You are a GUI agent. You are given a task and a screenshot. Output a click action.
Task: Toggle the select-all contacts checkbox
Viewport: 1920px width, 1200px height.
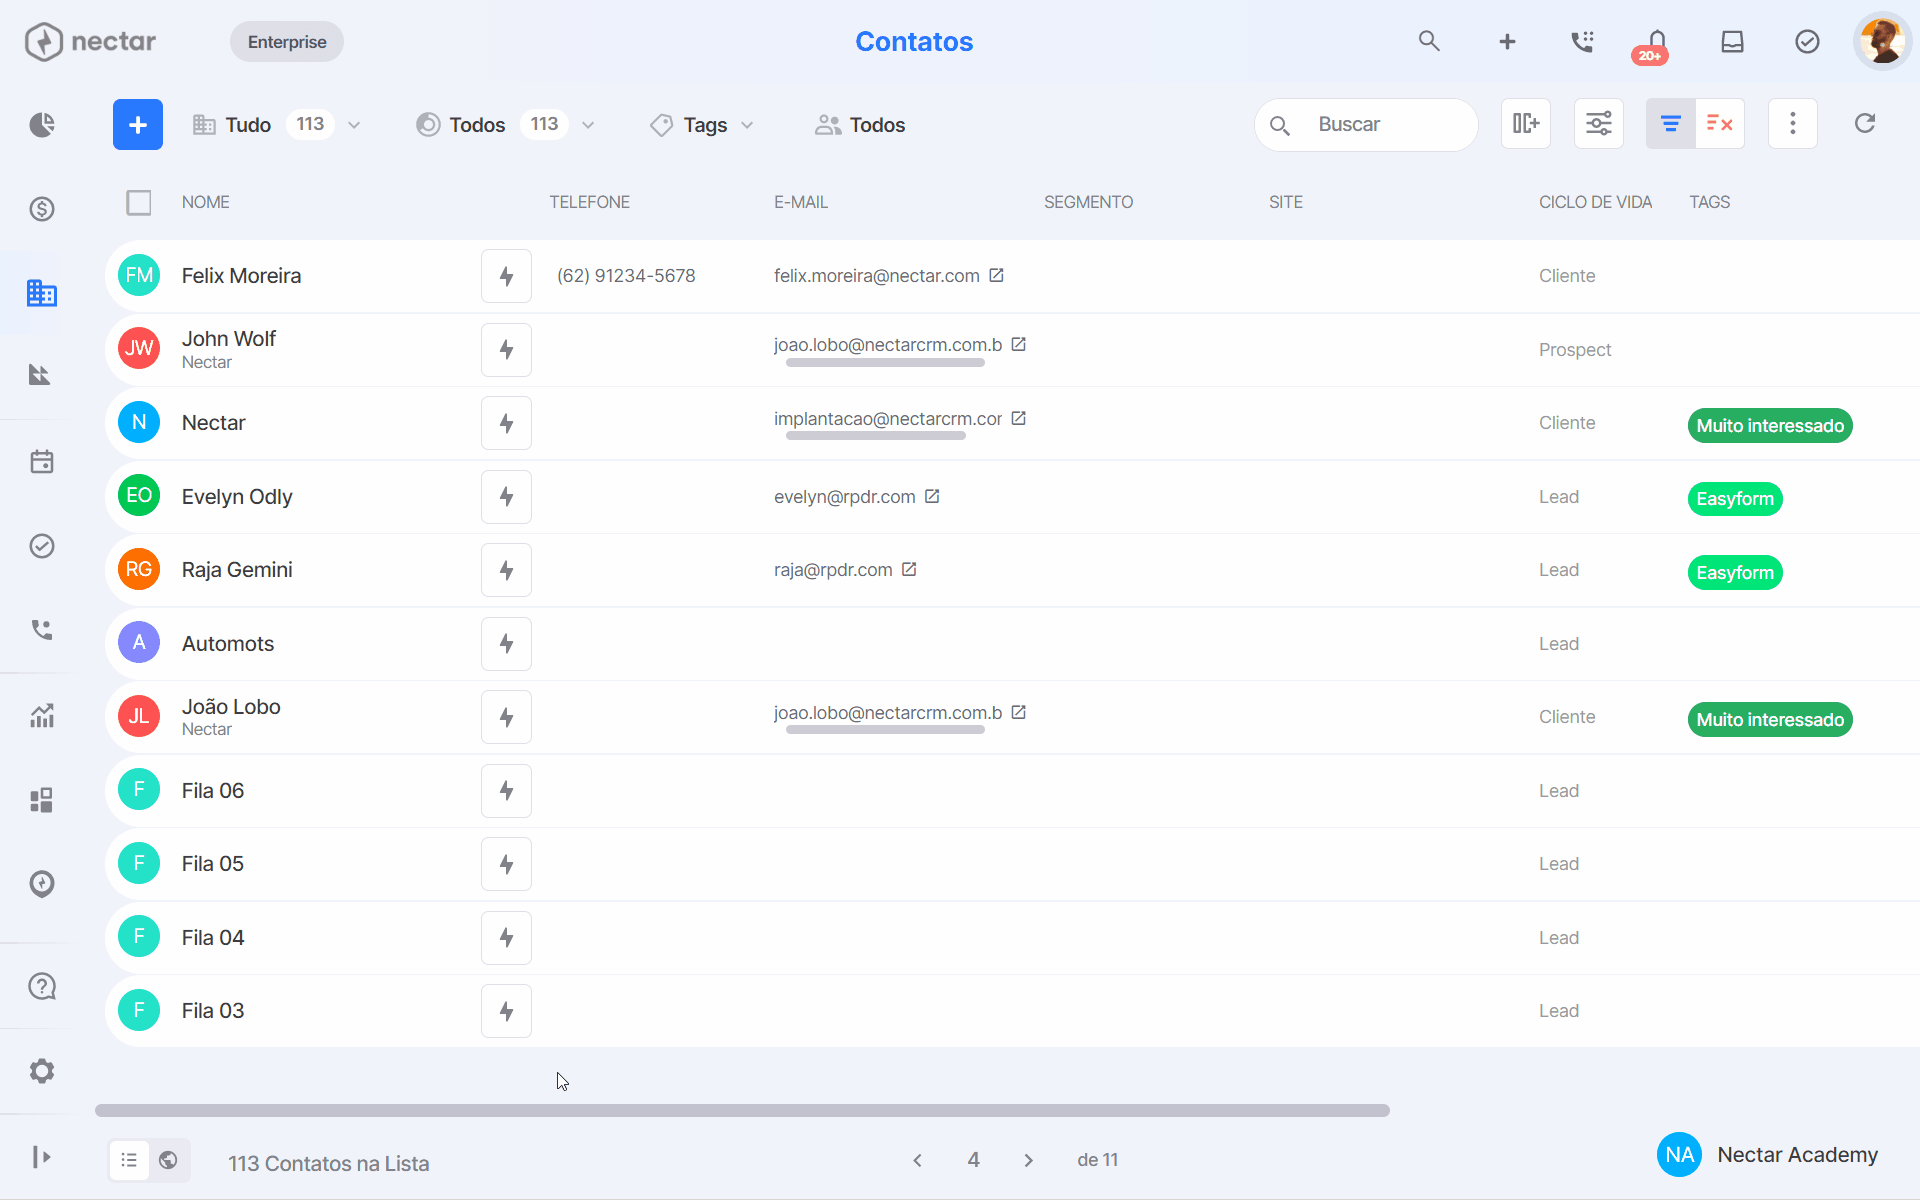coord(139,203)
